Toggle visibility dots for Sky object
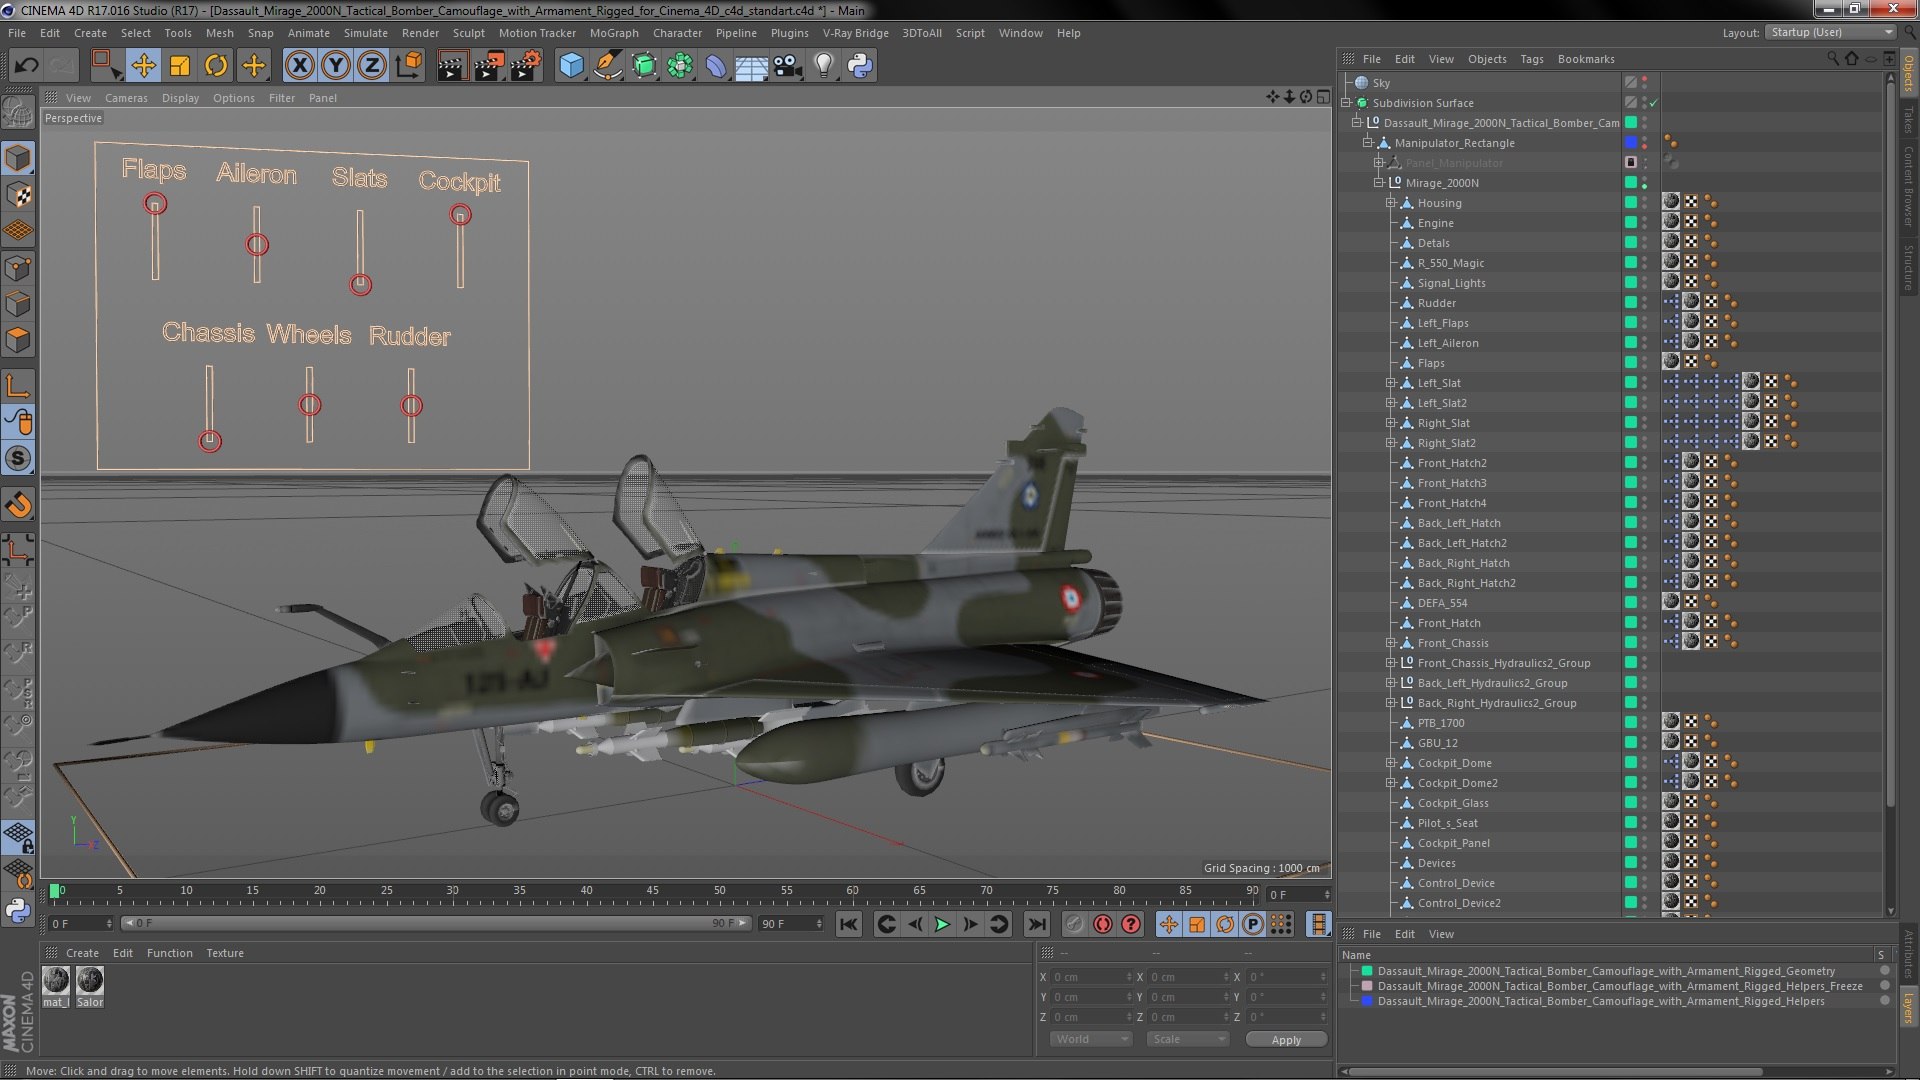Image resolution: width=1920 pixels, height=1080 pixels. point(1645,83)
